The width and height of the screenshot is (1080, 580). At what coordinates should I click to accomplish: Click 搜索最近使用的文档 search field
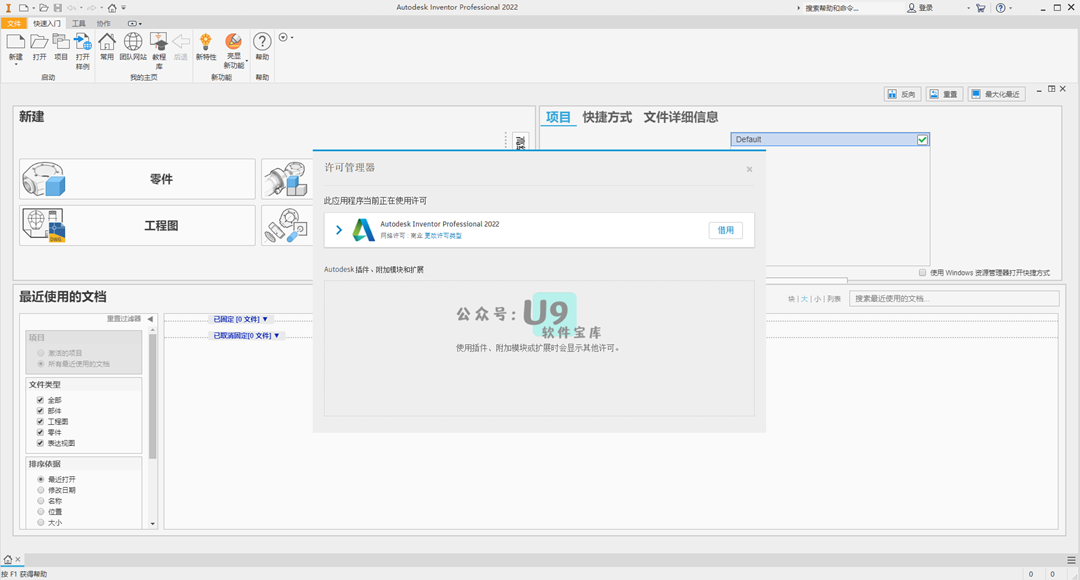click(954, 298)
